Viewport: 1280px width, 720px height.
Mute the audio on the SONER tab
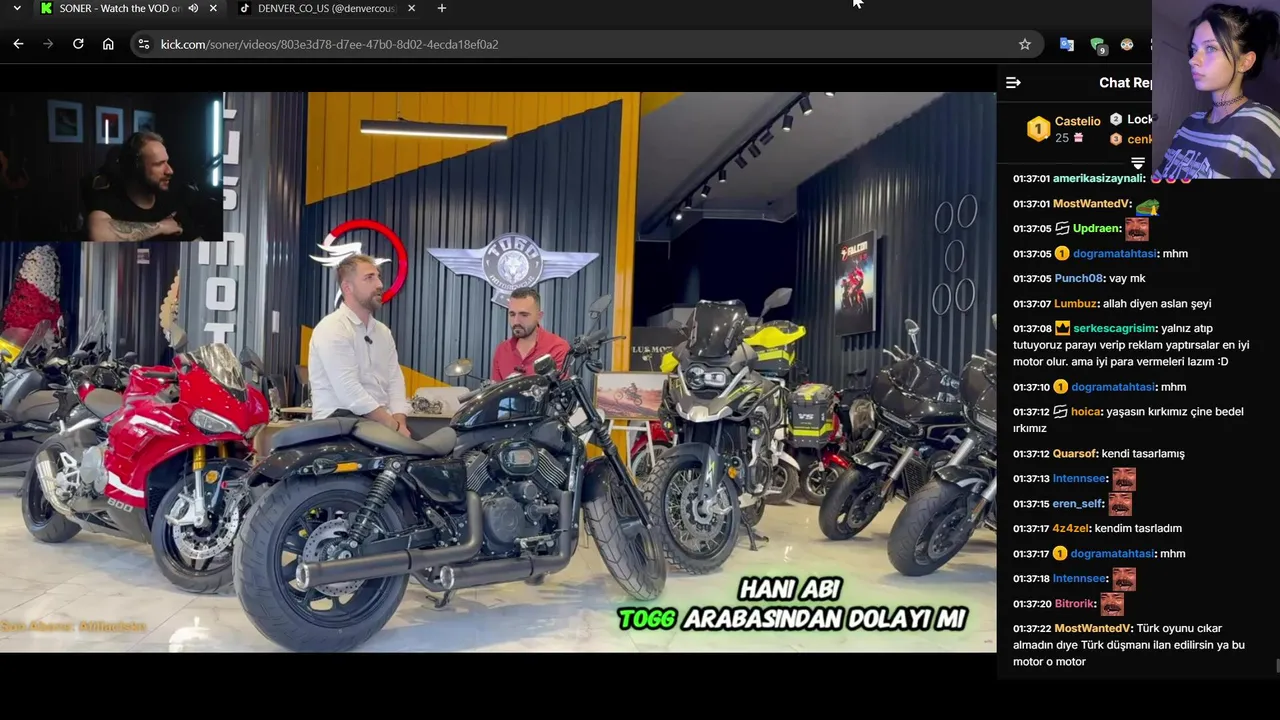[x=193, y=8]
